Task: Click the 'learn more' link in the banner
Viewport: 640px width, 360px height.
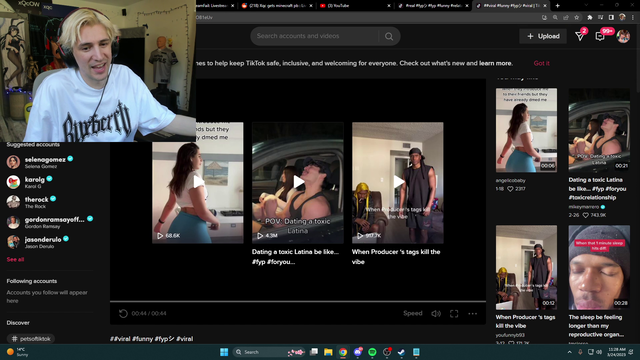Action: click(495, 63)
